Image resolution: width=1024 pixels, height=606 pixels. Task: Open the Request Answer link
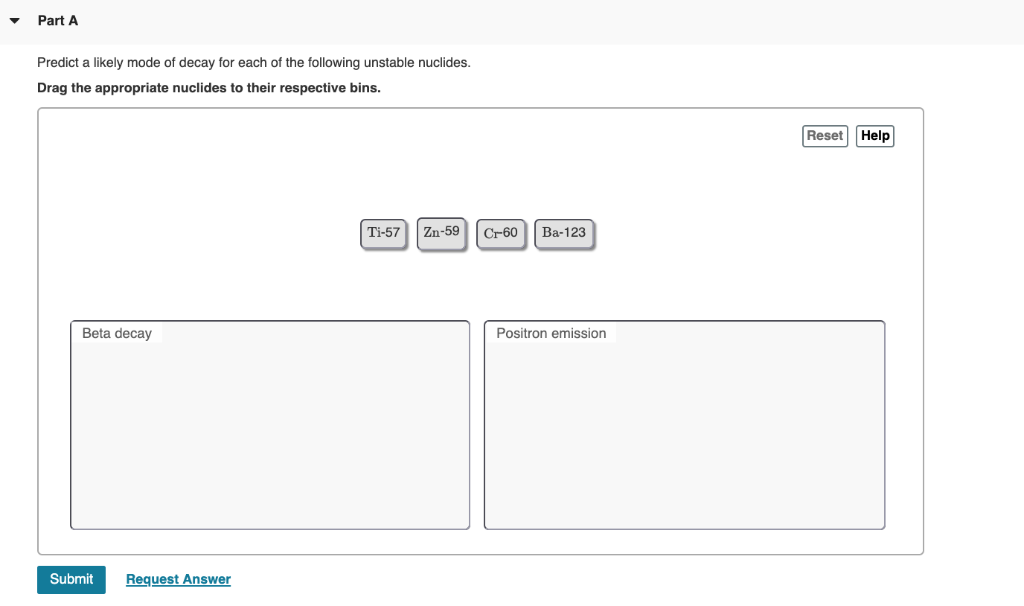coord(177,579)
